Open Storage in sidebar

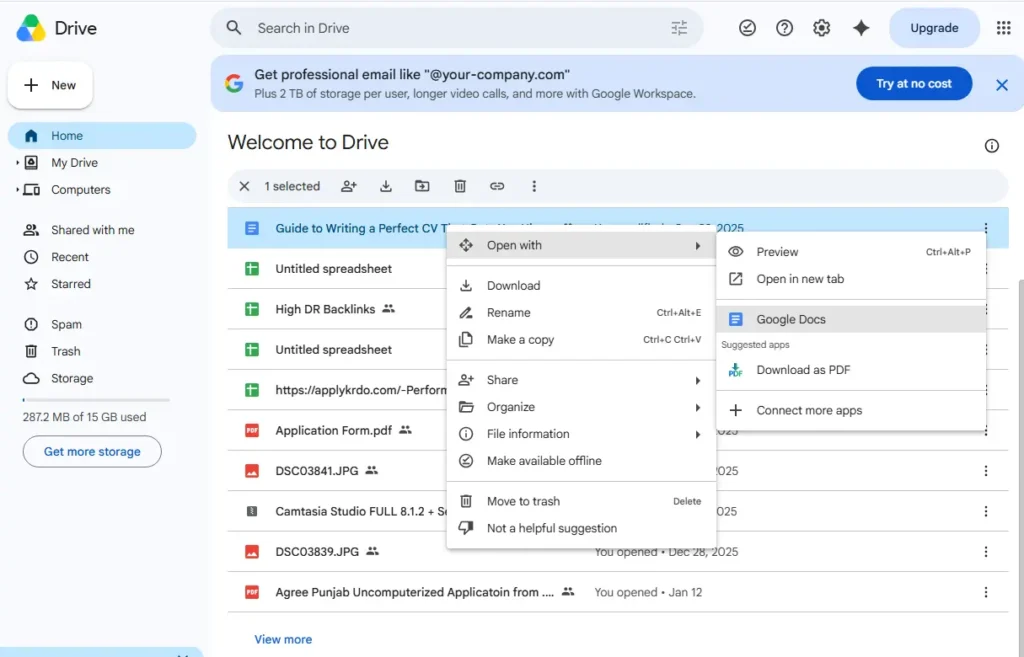72,378
